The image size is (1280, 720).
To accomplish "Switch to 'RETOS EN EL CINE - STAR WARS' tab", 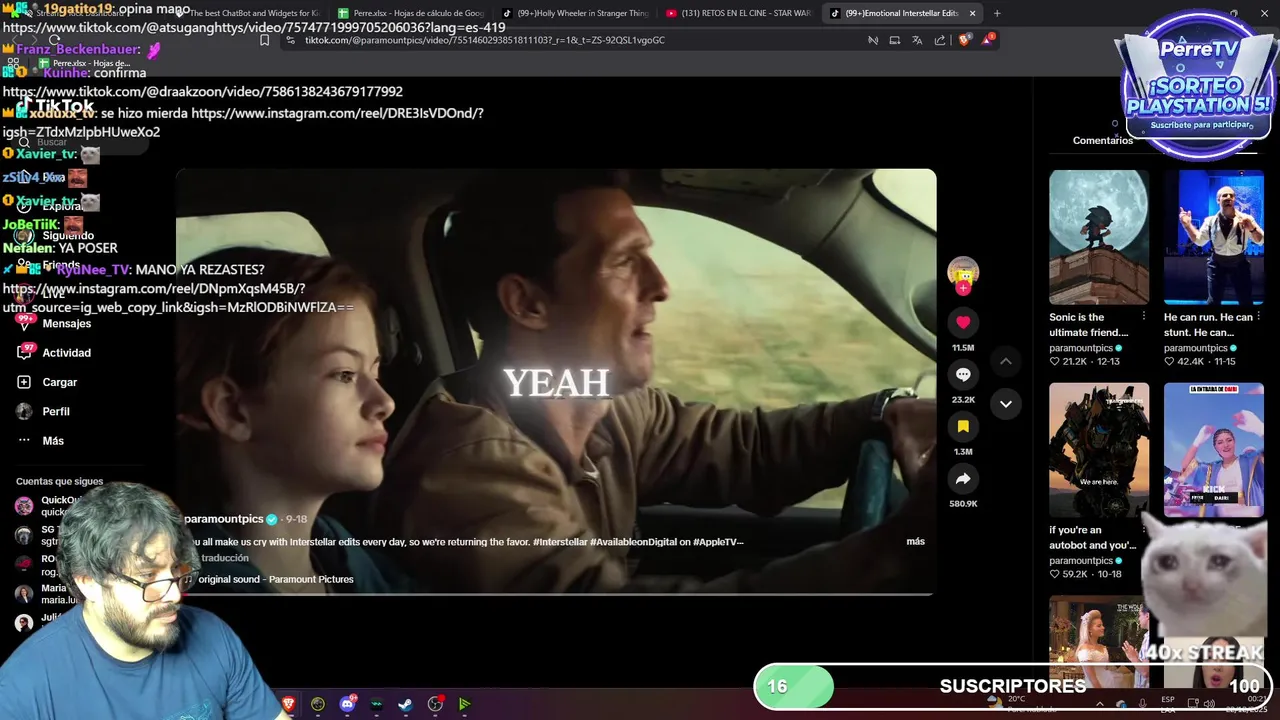I will 738,13.
